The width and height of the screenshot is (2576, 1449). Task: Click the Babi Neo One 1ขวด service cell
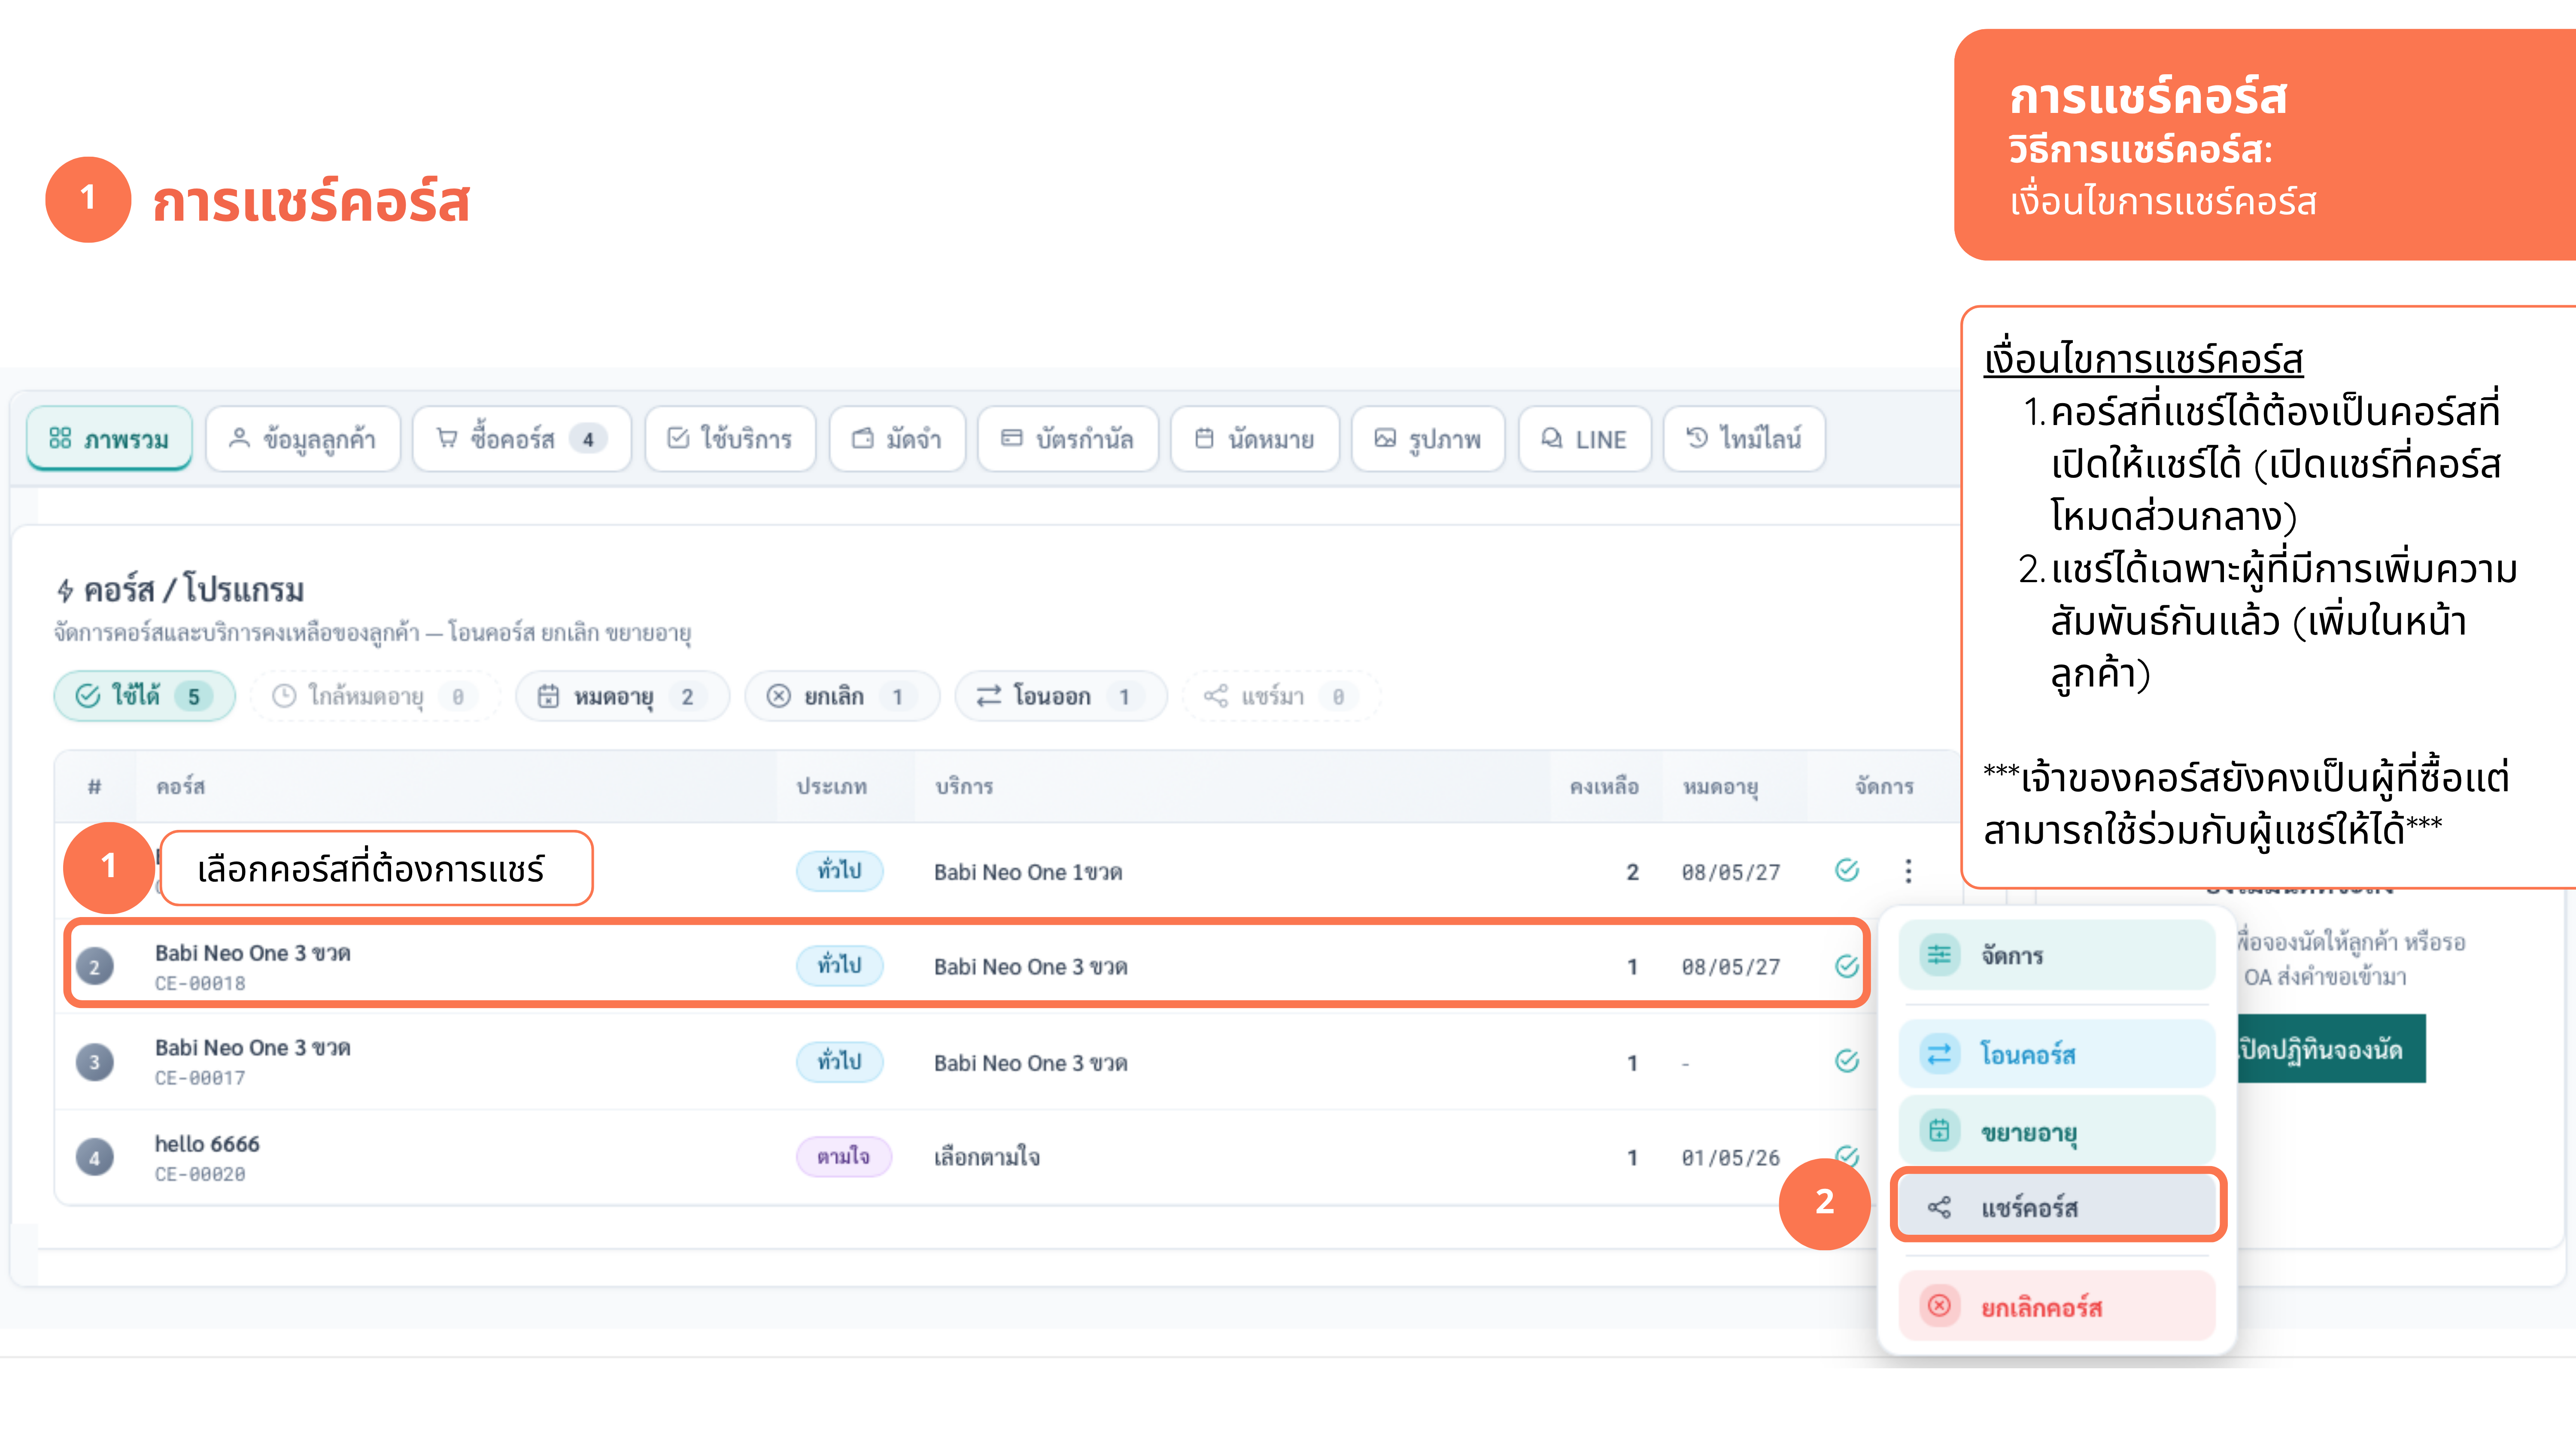point(1028,872)
